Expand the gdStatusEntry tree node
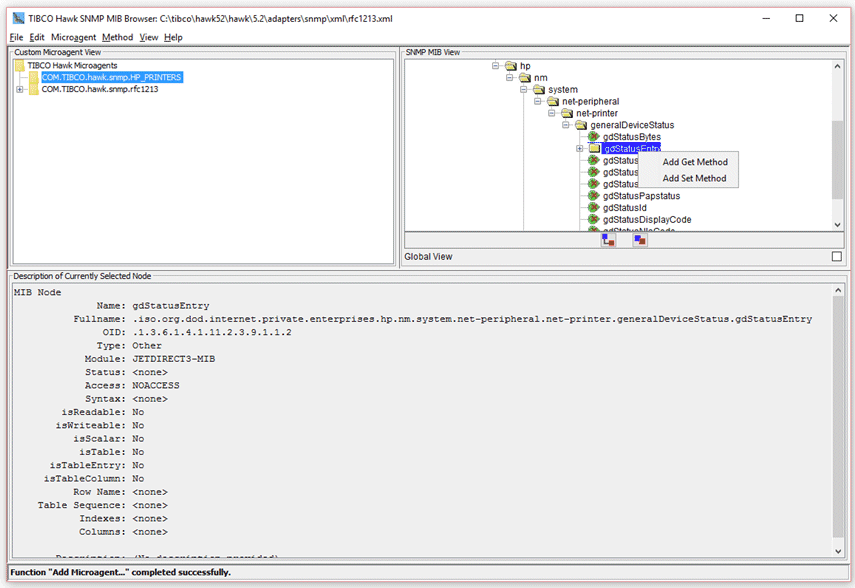This screenshot has height=588, width=855. point(580,149)
